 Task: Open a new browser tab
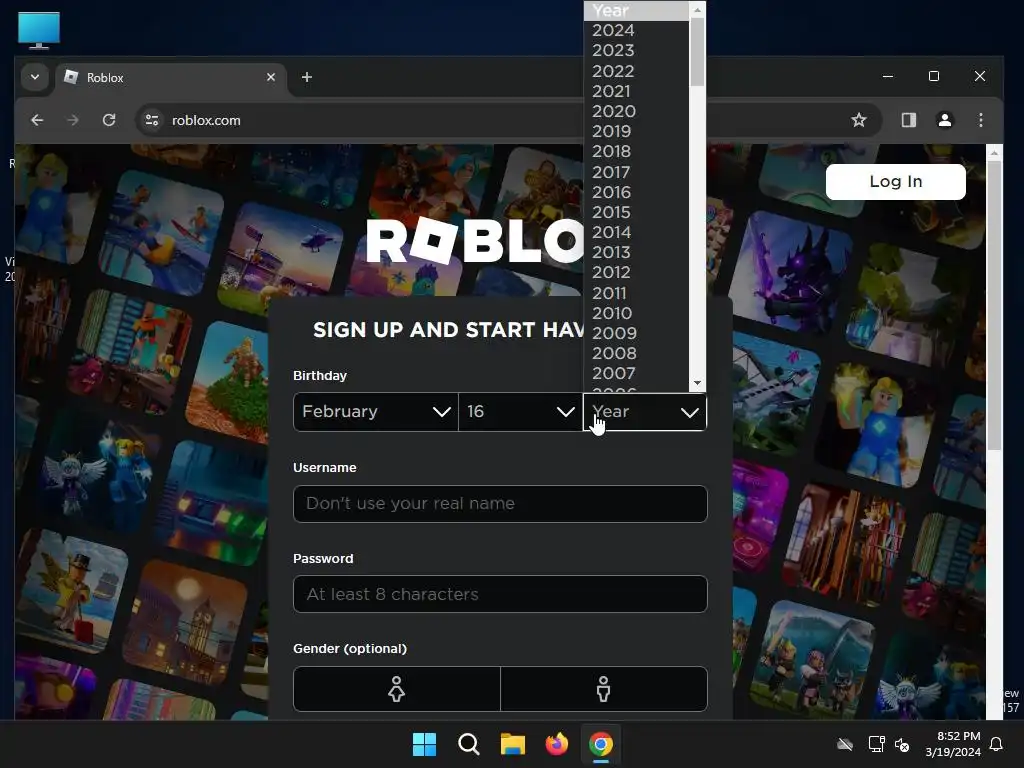[x=306, y=77]
